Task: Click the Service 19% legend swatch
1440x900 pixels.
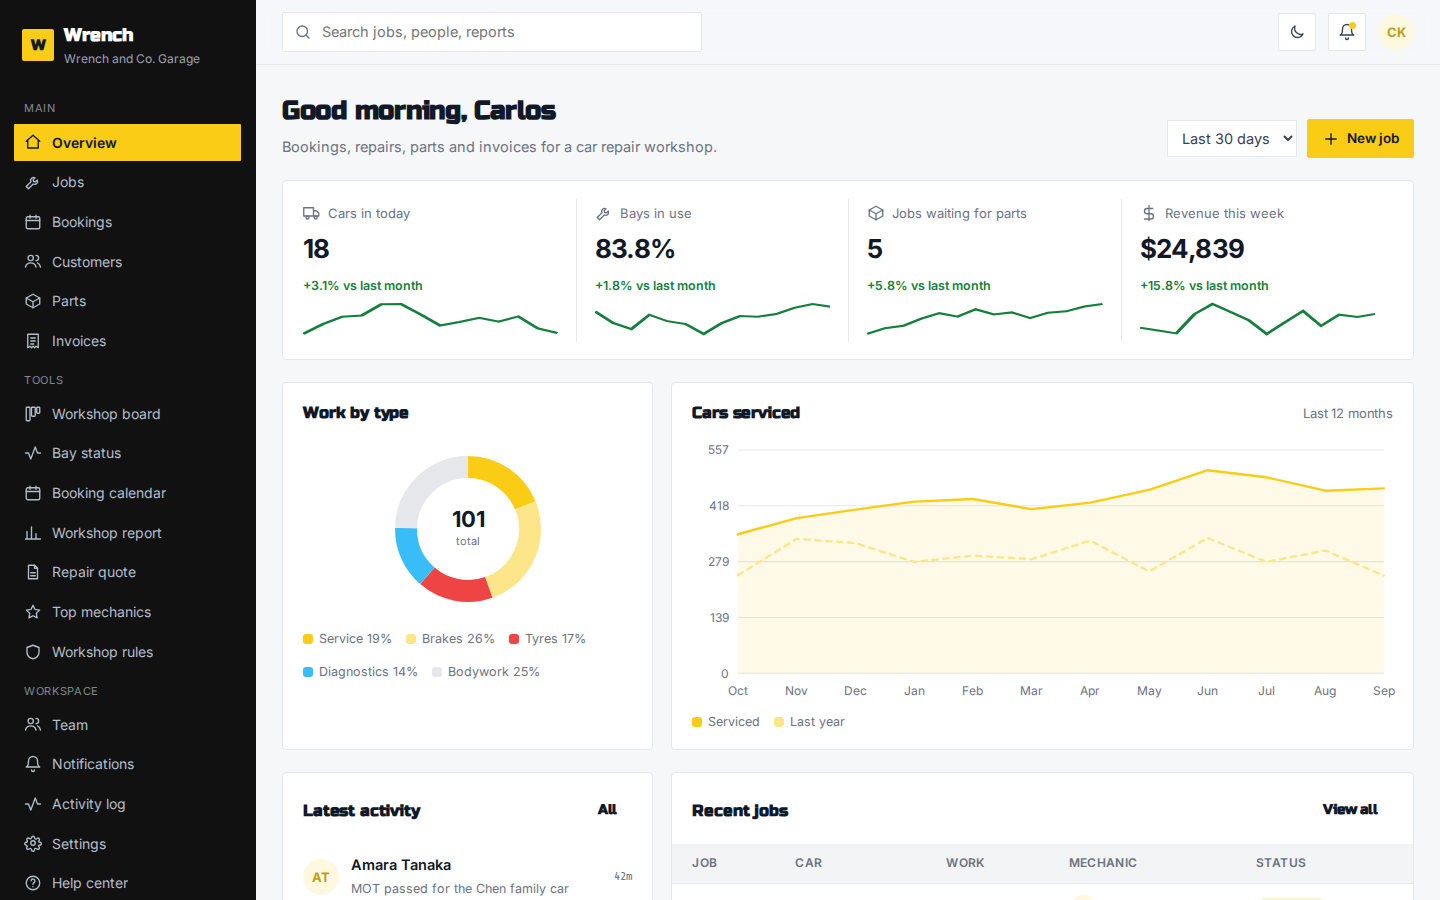Action: 308,639
